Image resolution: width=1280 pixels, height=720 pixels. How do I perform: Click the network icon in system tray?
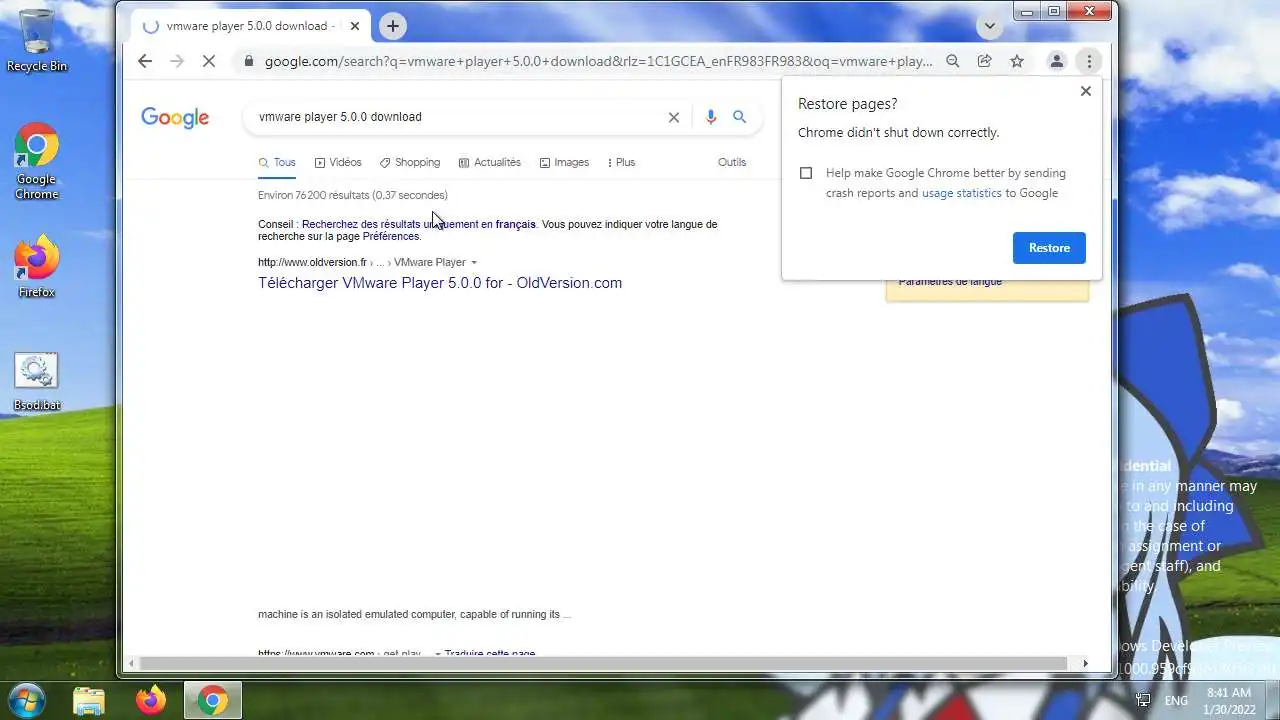pyautogui.click(x=1143, y=700)
